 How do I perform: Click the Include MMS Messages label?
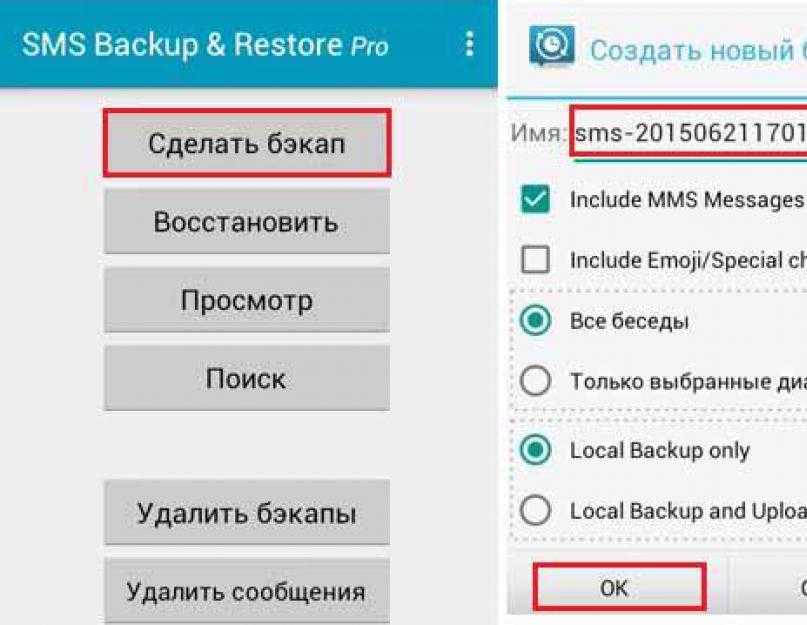point(687,200)
